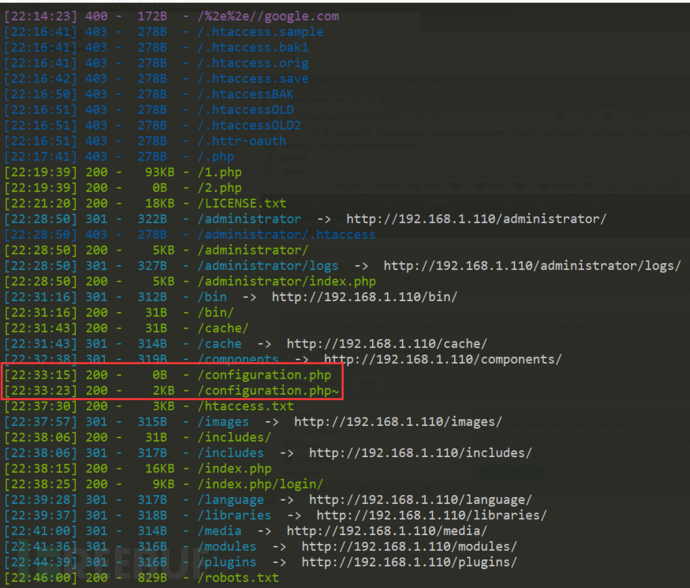This screenshot has width=690, height=588.
Task: Click the /1.php result line
Action: [123, 172]
